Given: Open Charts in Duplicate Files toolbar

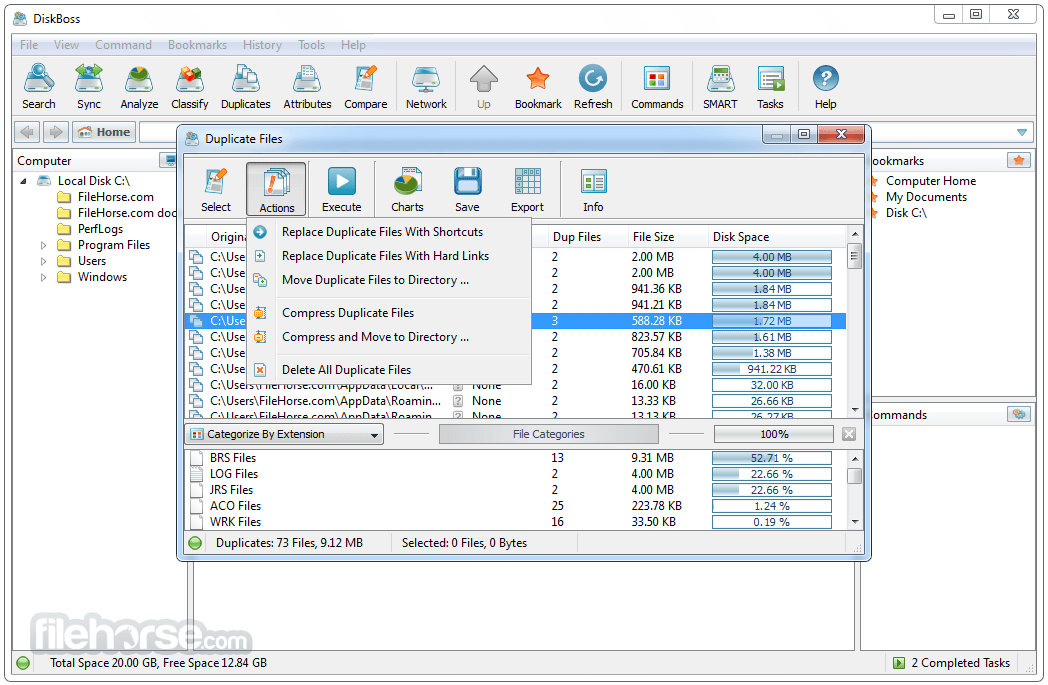Looking at the screenshot, I should click(x=407, y=190).
